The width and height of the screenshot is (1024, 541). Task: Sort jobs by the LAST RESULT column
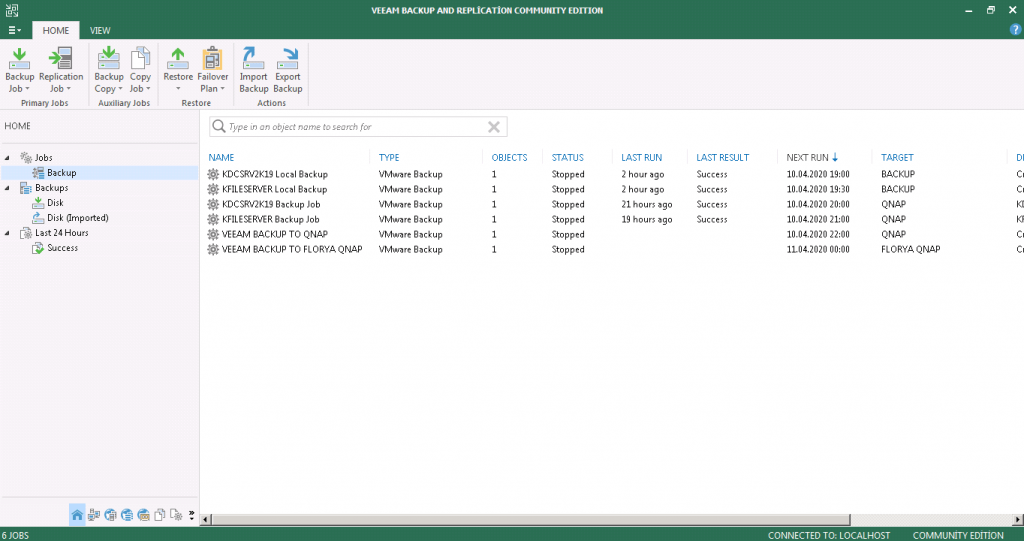tap(722, 158)
